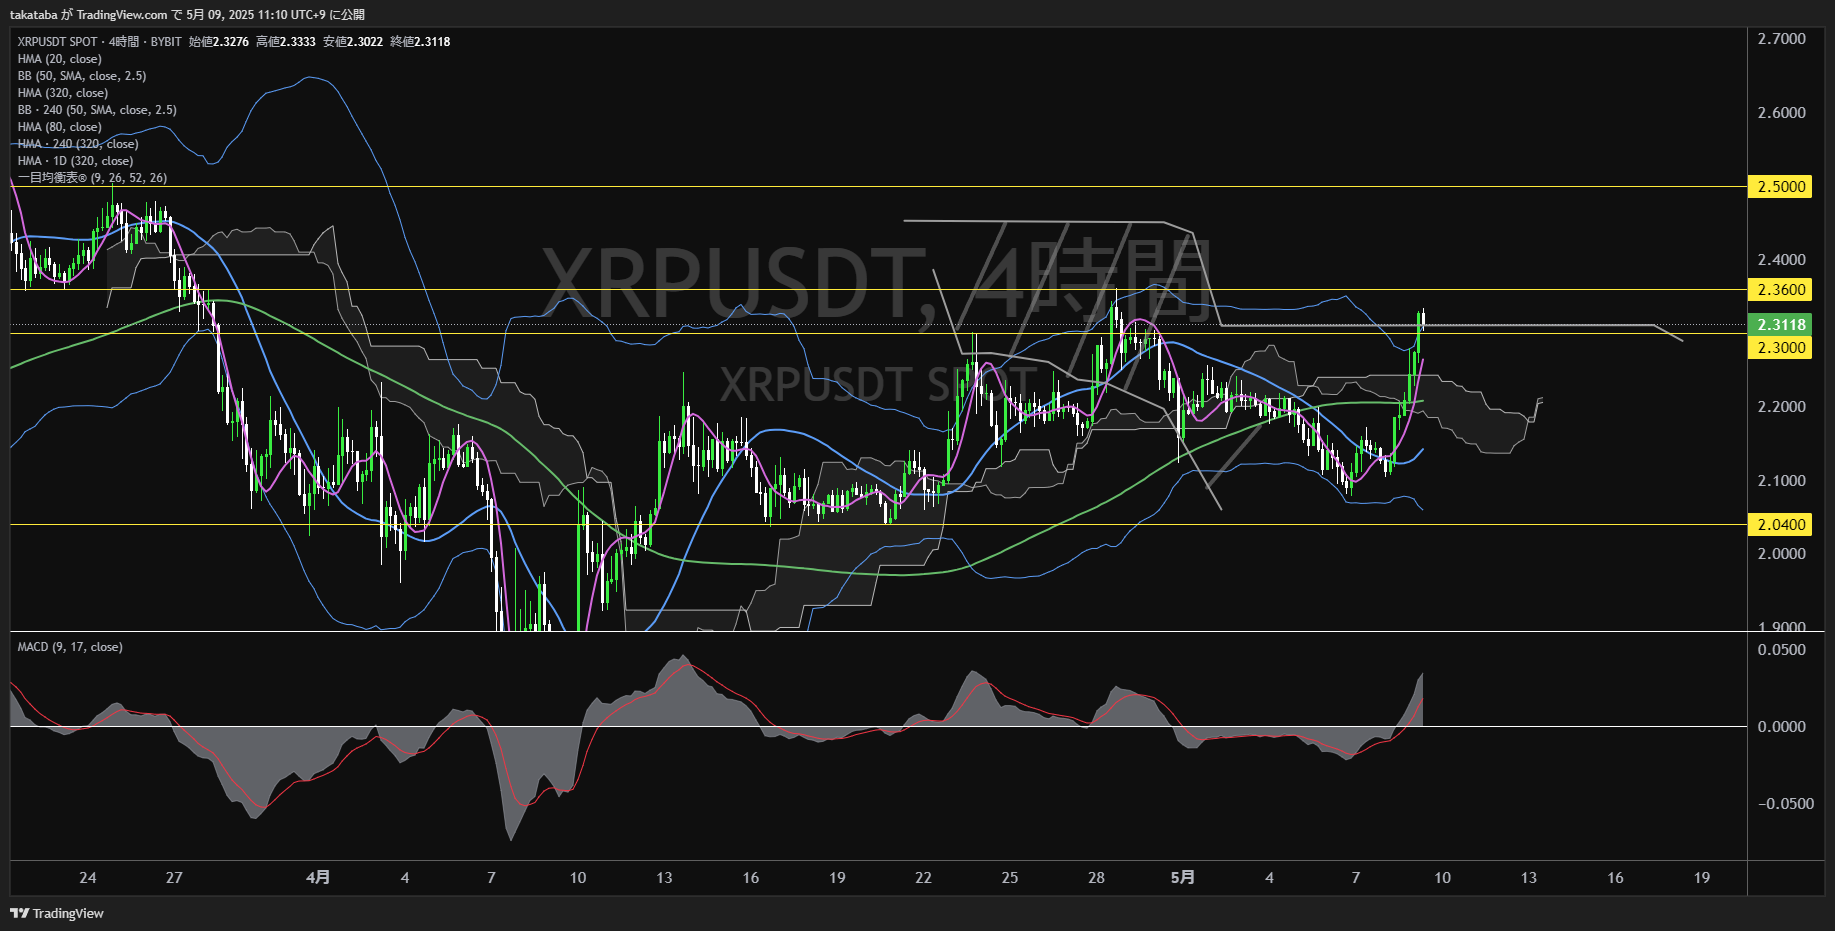
Task: Click the 始値2.3276 open value
Action: pyautogui.click(x=219, y=42)
